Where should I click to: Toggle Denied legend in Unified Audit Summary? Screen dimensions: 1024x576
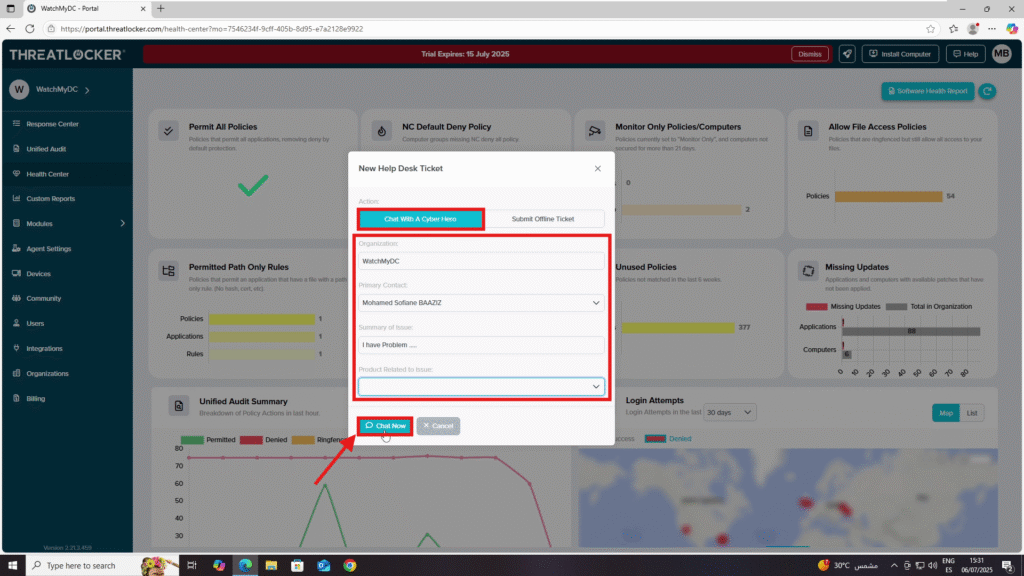263,440
